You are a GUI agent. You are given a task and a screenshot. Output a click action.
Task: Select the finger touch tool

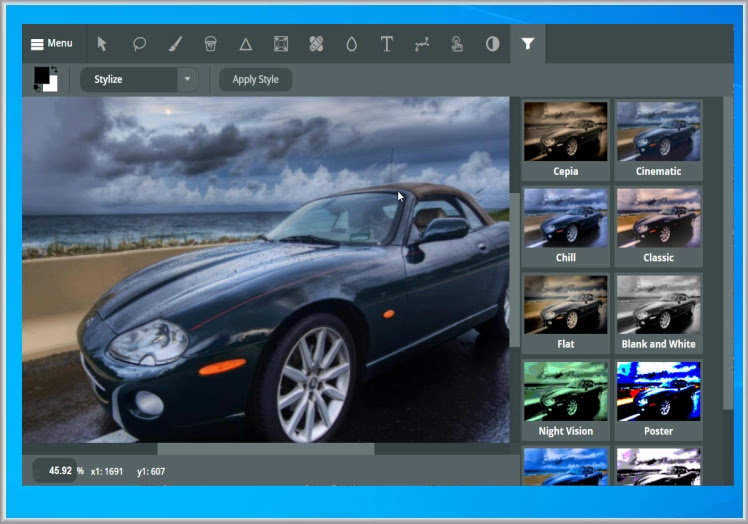tap(457, 44)
